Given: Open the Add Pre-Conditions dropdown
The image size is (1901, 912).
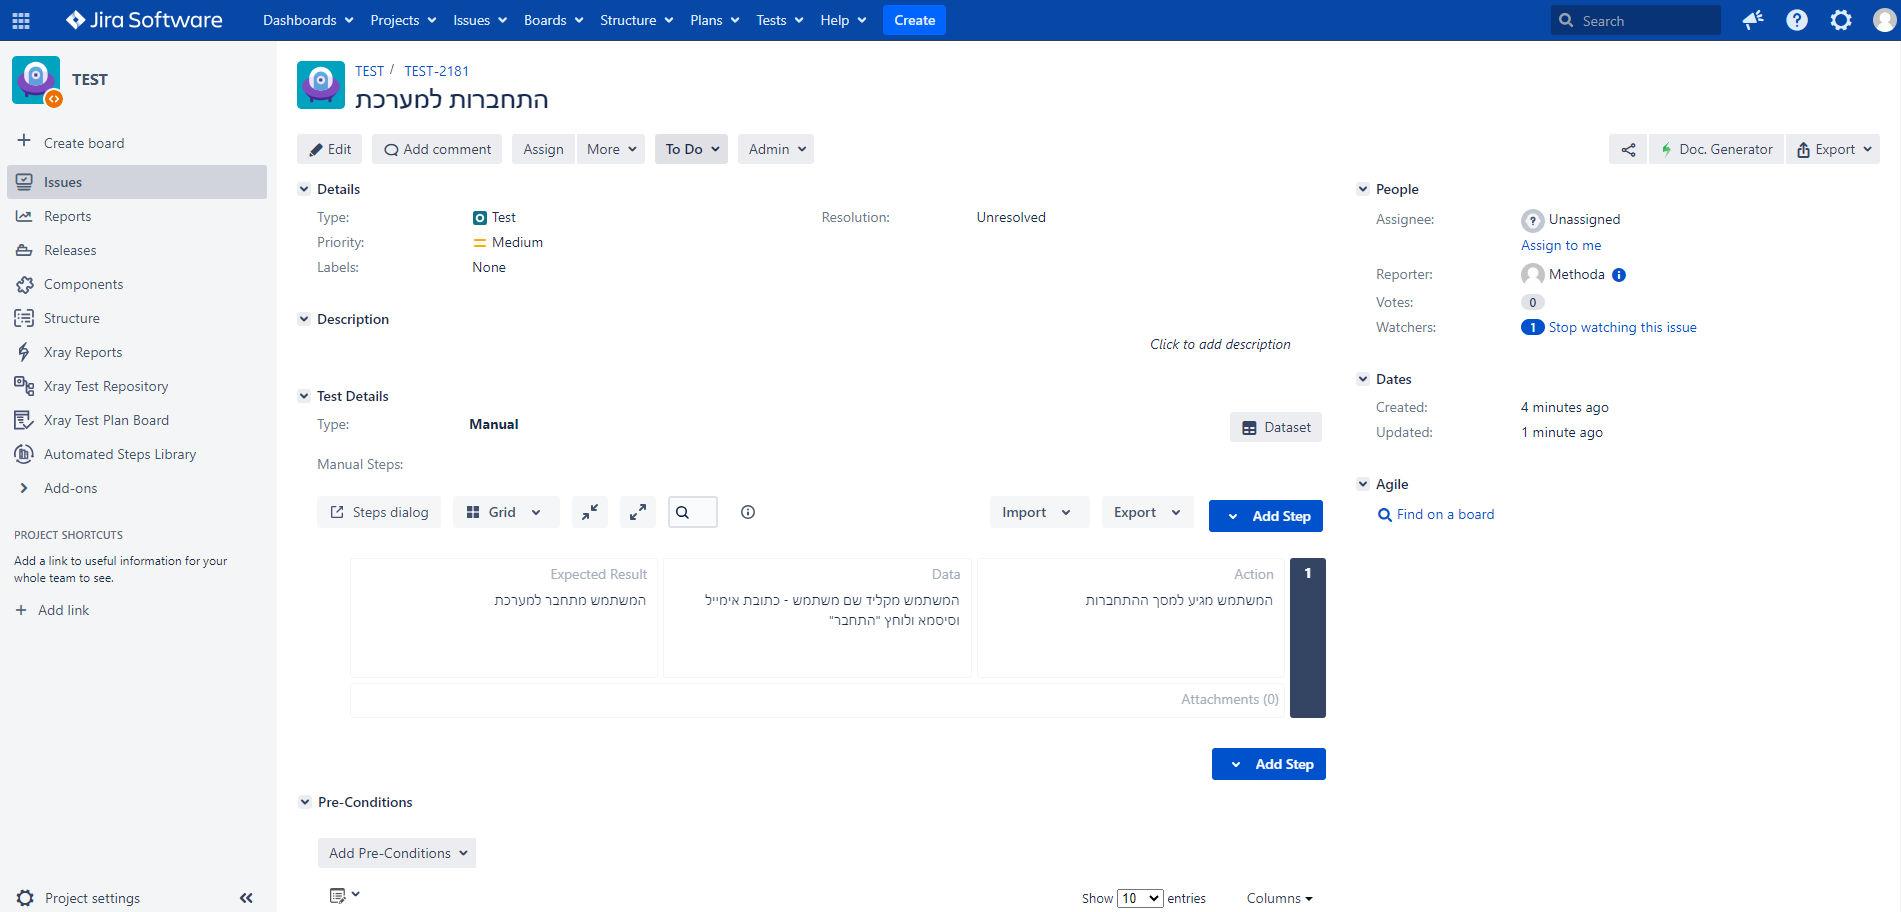Looking at the screenshot, I should pyautogui.click(x=397, y=853).
